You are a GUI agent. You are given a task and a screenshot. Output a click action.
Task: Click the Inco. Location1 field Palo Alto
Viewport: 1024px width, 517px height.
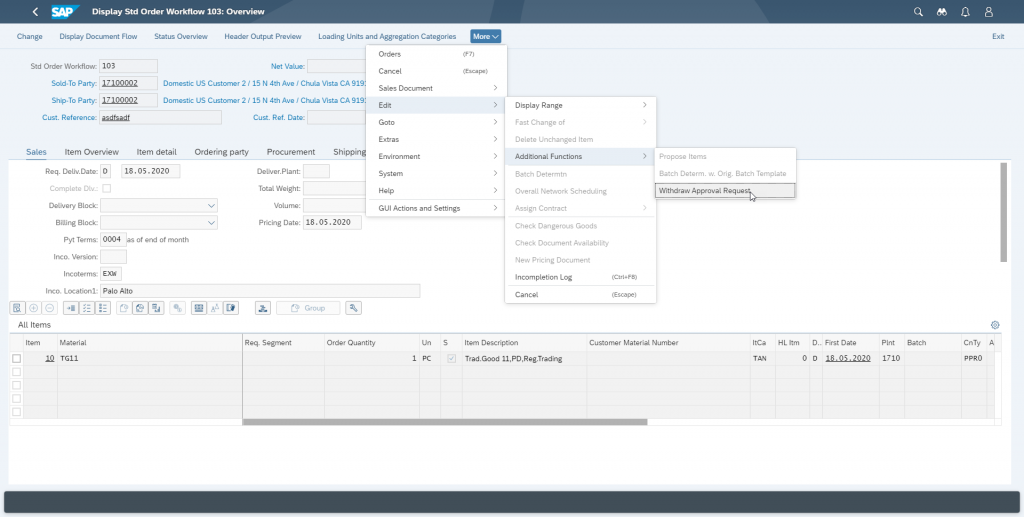tap(260, 291)
